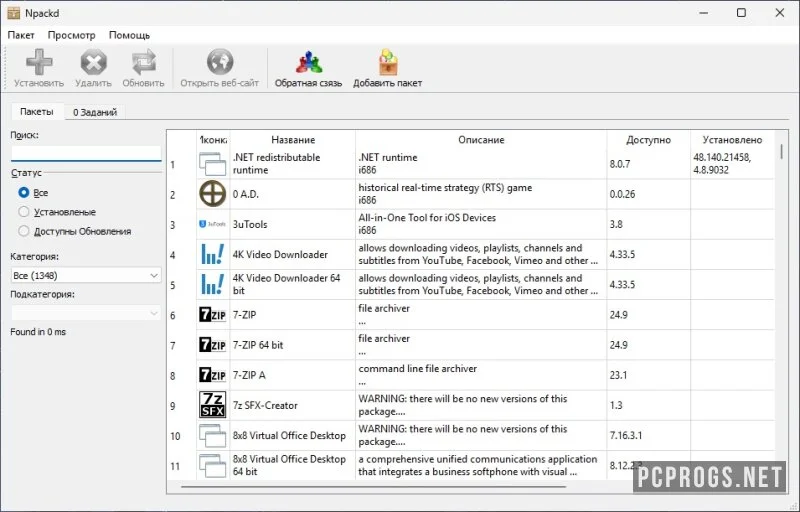Click the Npackd app icon in title bar
Image resolution: width=800 pixels, height=512 pixels.
point(14,13)
